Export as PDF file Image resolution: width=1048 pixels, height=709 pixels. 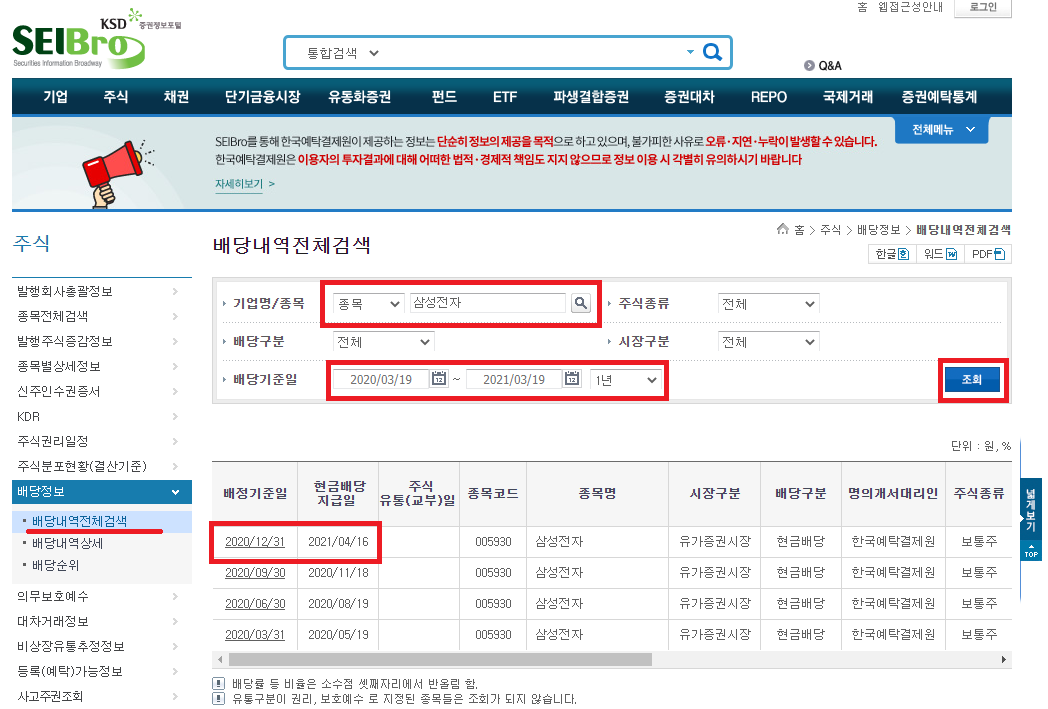point(988,254)
